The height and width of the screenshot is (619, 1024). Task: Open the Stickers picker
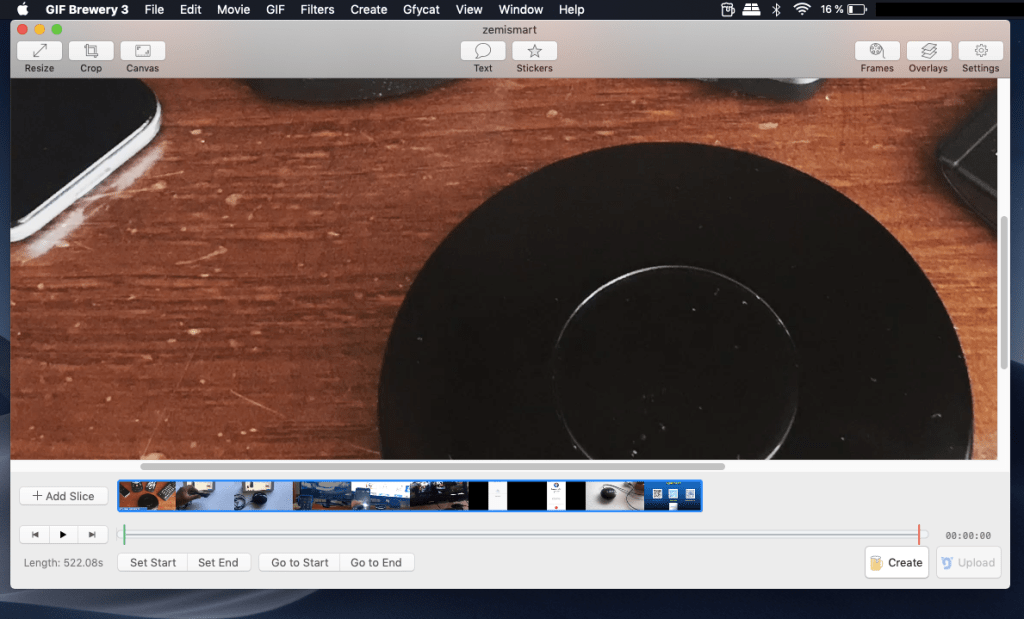click(x=534, y=51)
